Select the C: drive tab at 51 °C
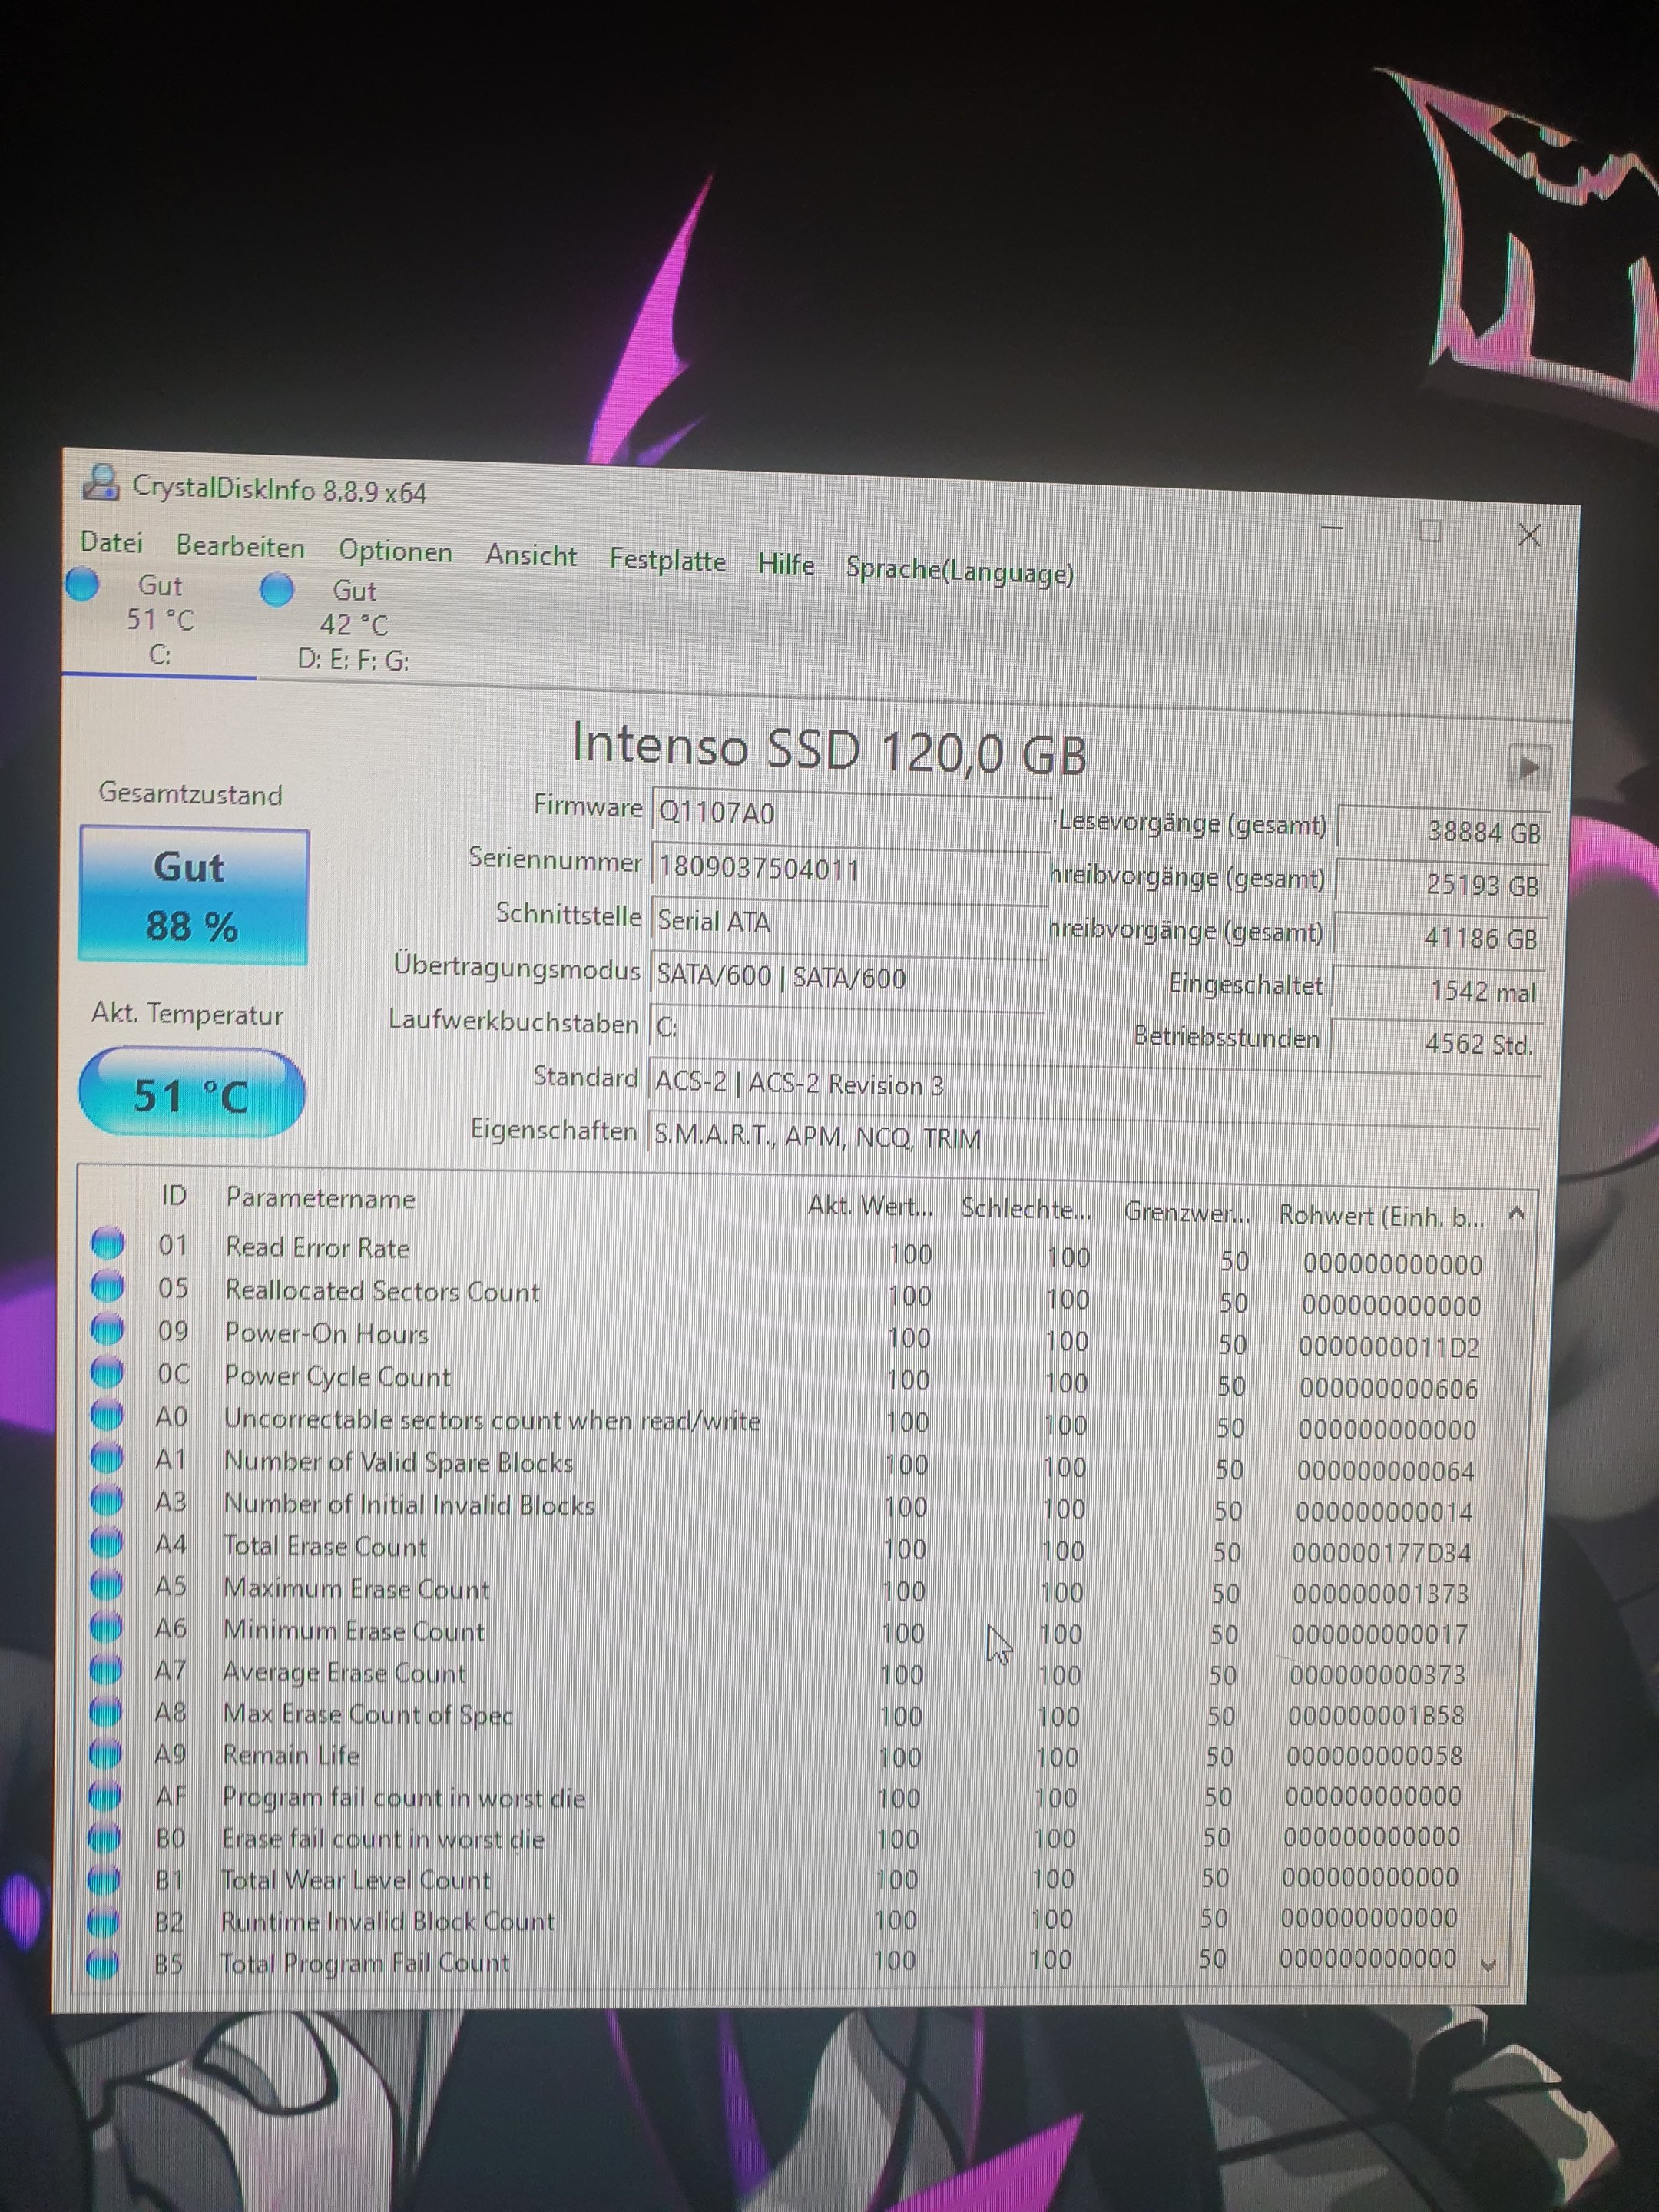The width and height of the screenshot is (1659, 2212). (x=159, y=621)
